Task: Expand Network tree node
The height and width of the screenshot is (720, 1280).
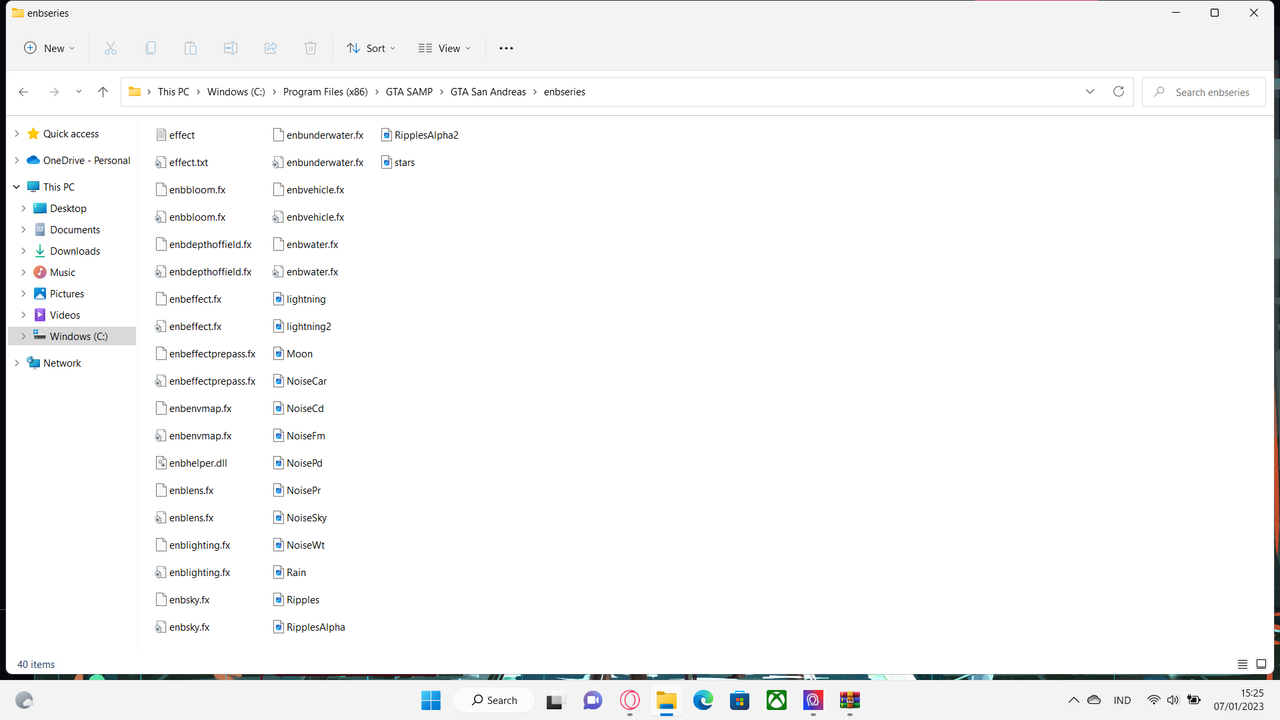Action: click(16, 363)
